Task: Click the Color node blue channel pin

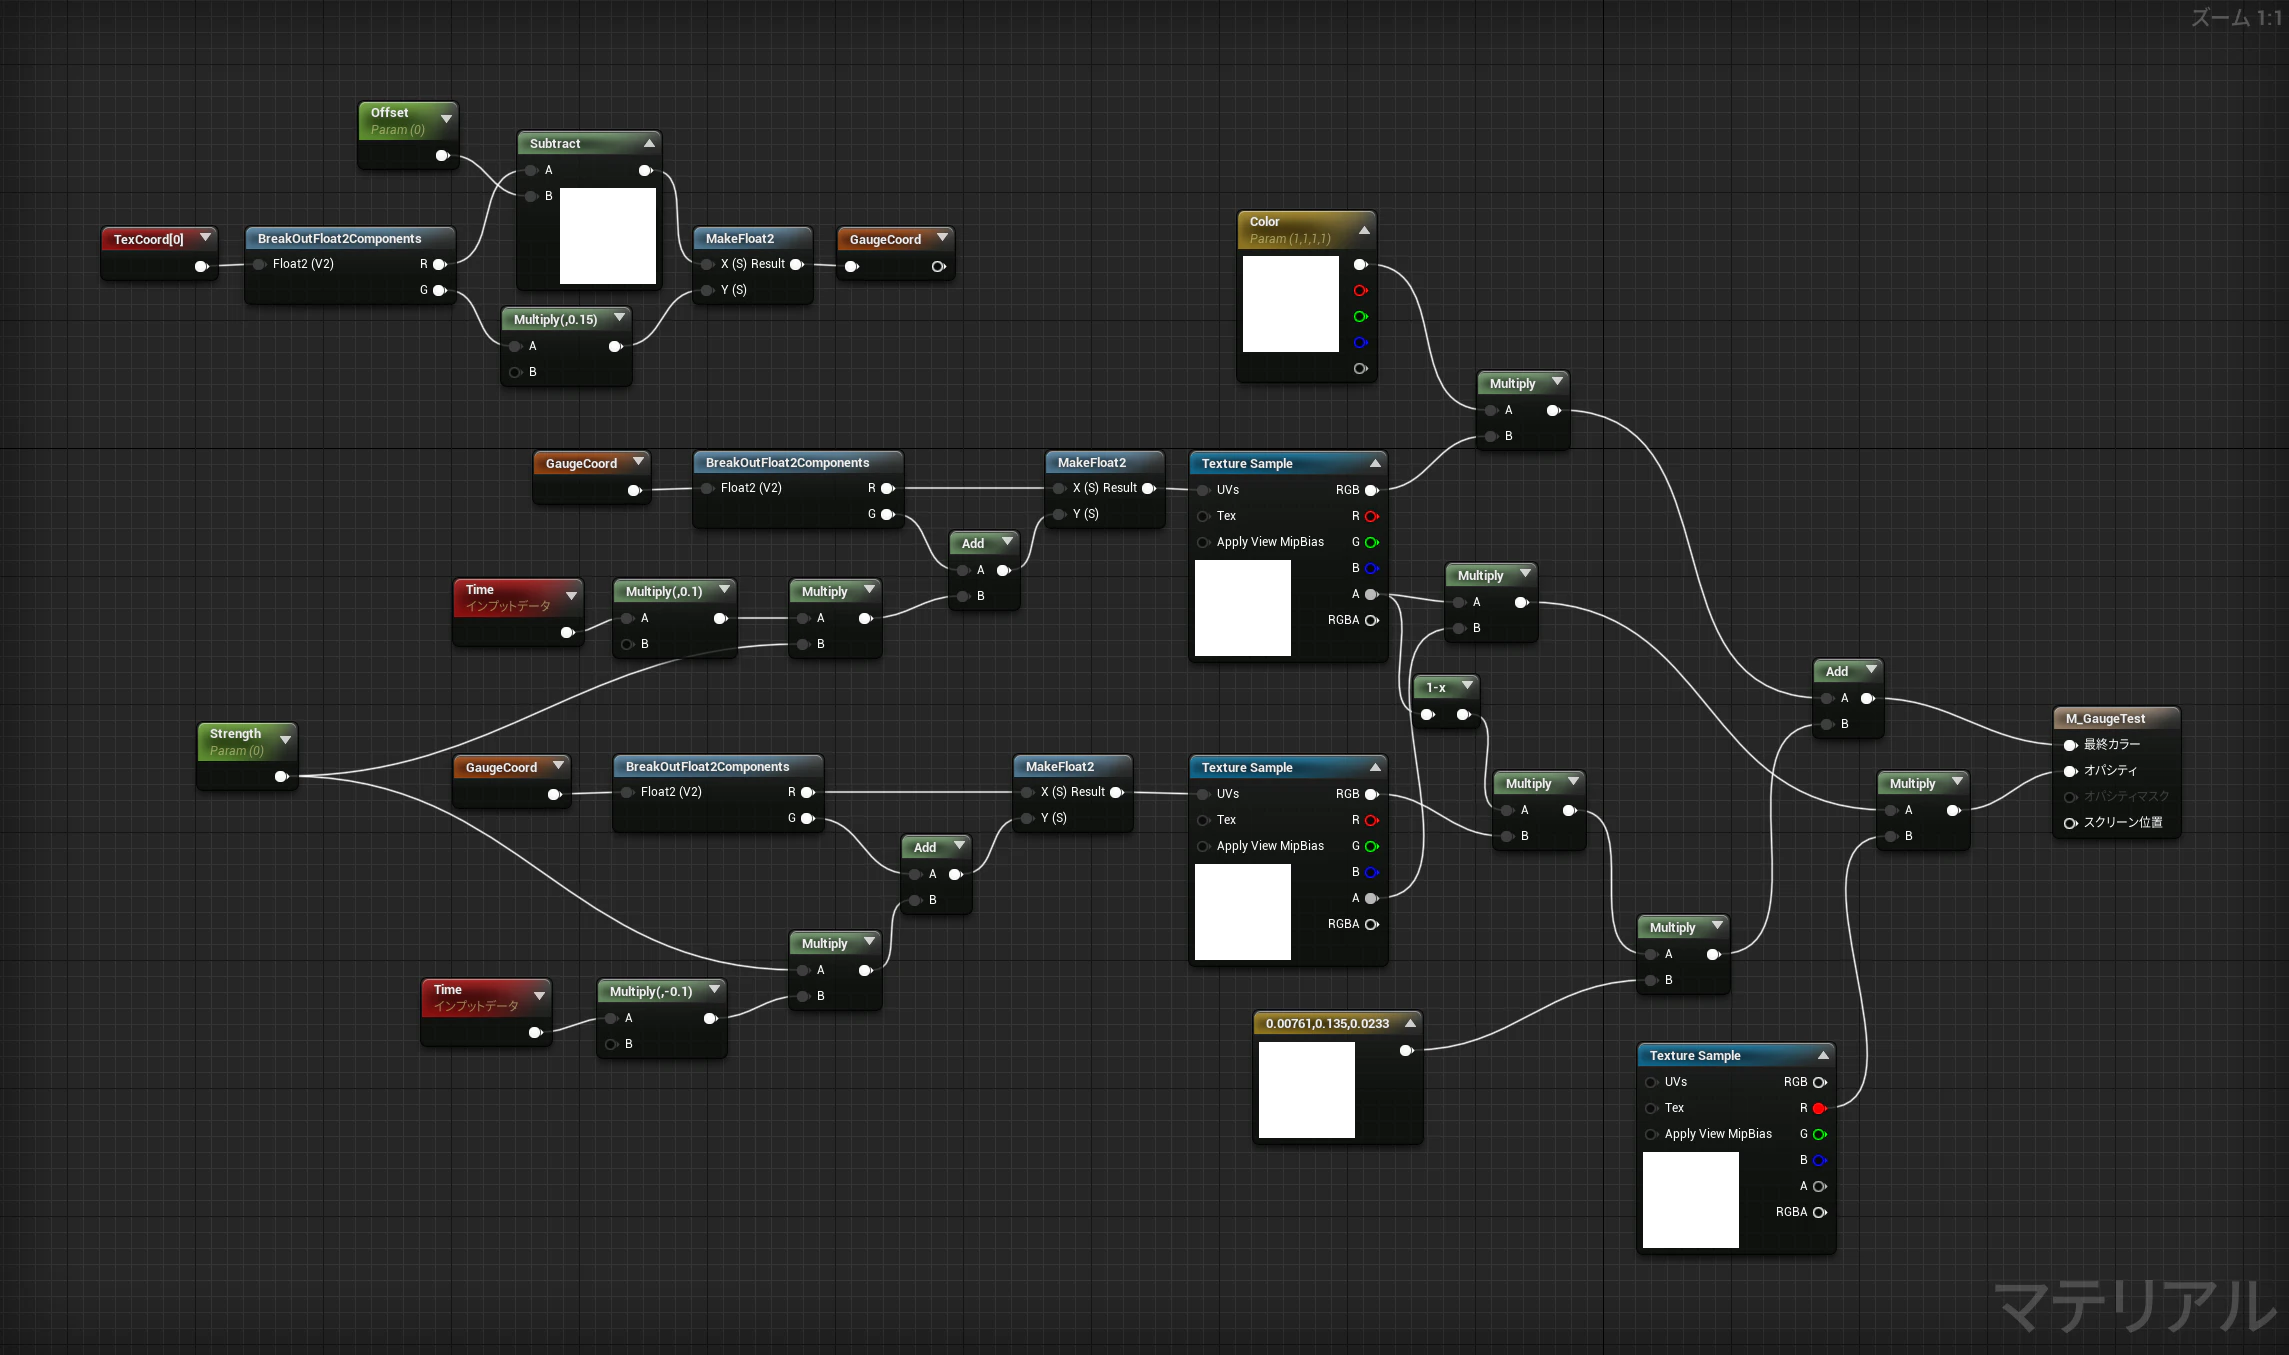Action: click(x=1360, y=342)
